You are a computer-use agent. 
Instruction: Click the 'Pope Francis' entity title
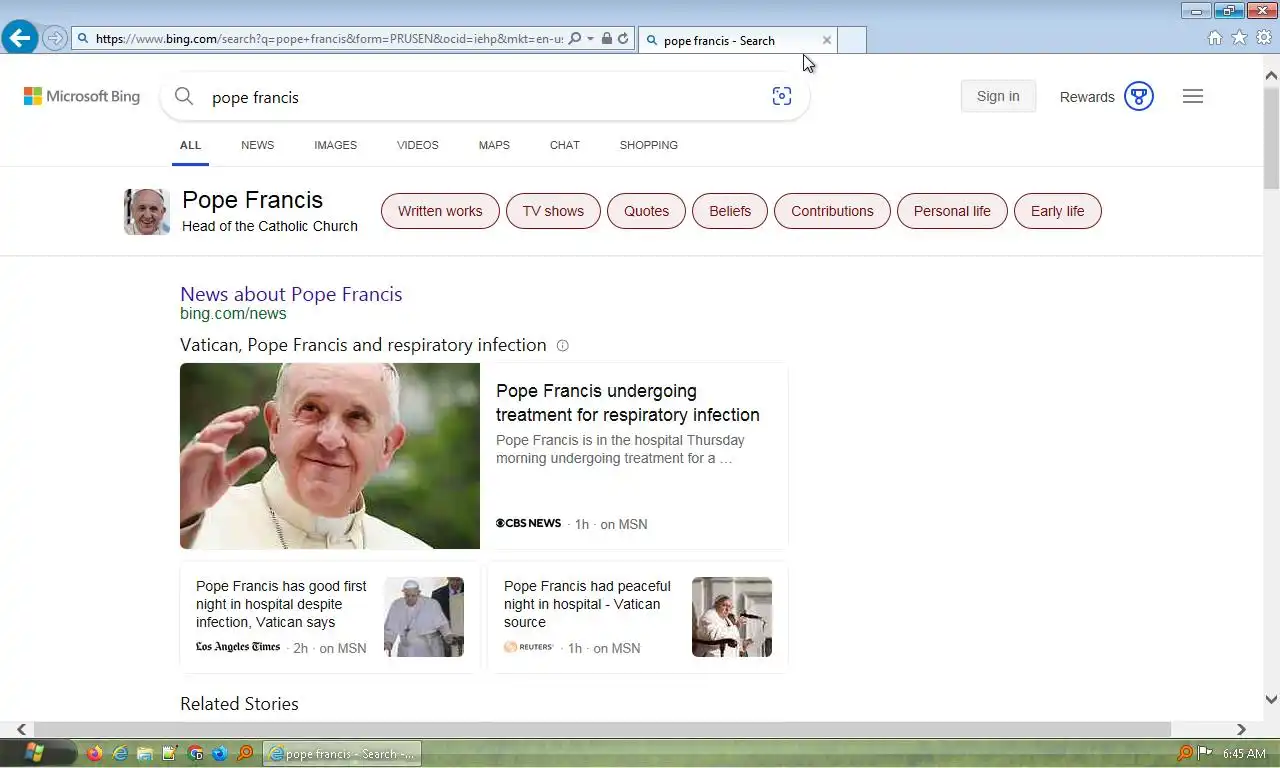(x=252, y=200)
